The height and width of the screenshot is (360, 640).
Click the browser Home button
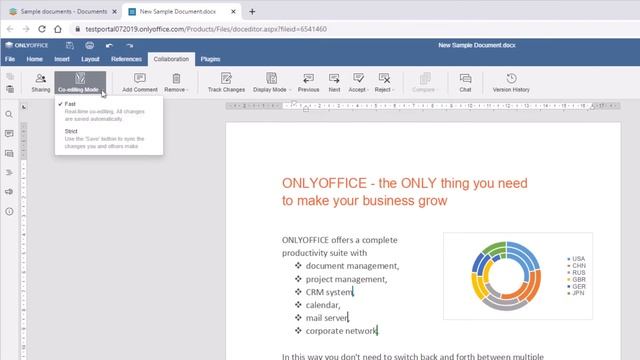pos(58,29)
